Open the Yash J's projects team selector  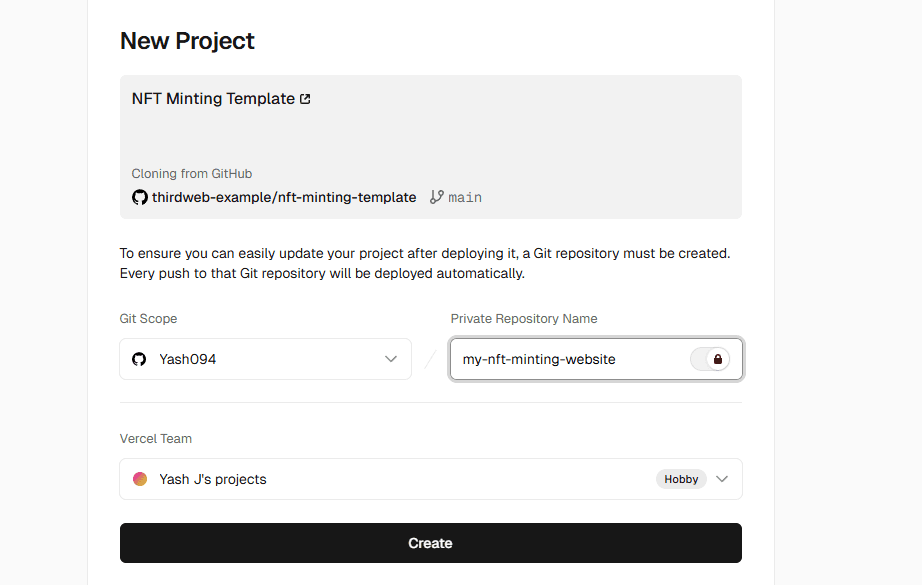400,479
